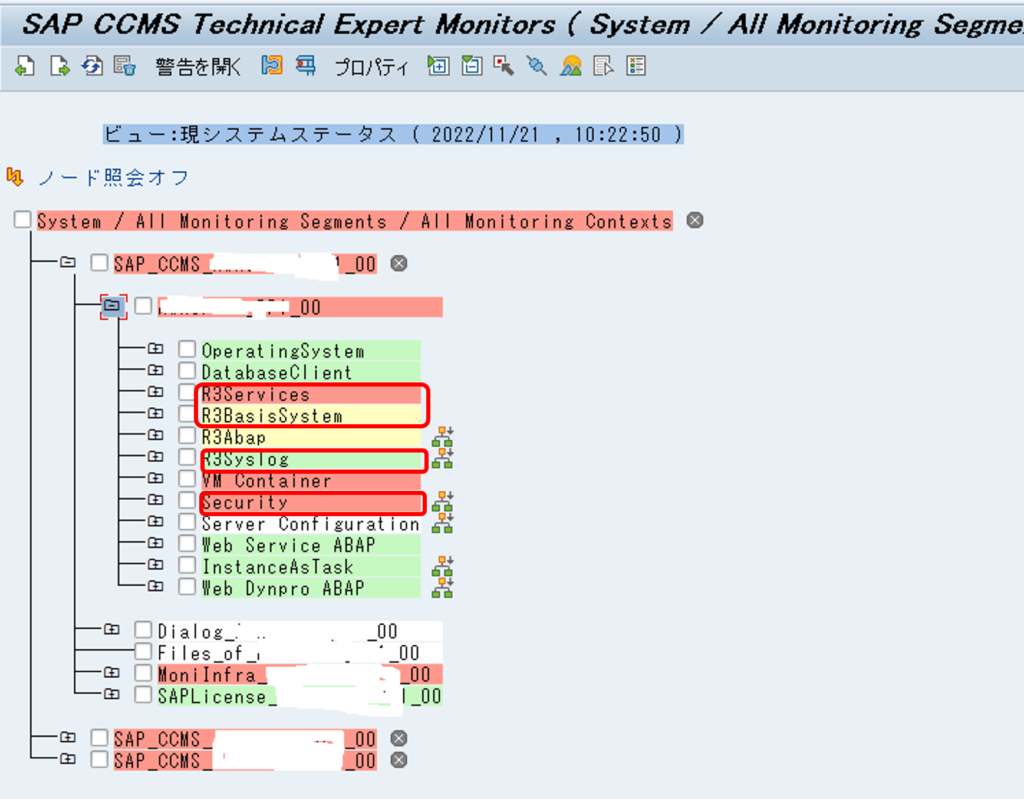The image size is (1024, 799).
Task: Check the System / All Monitoring Segments checkbox
Action: [x=23, y=220]
